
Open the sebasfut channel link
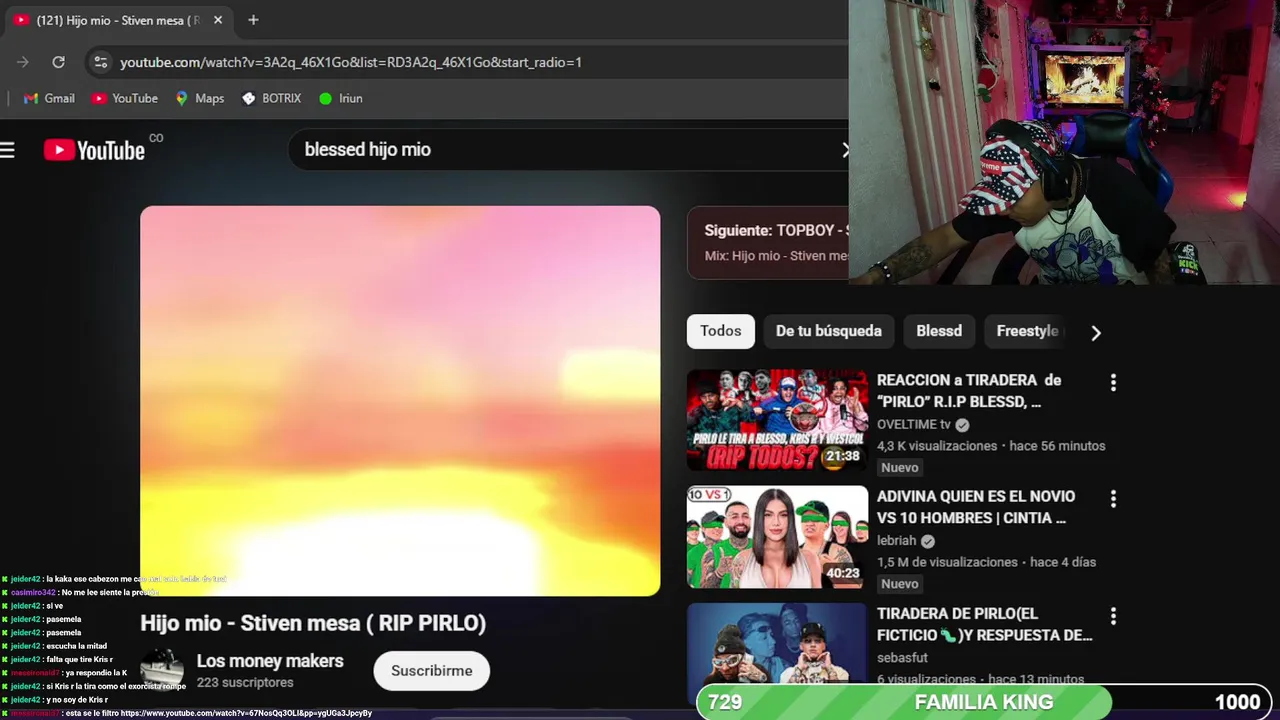pos(902,657)
